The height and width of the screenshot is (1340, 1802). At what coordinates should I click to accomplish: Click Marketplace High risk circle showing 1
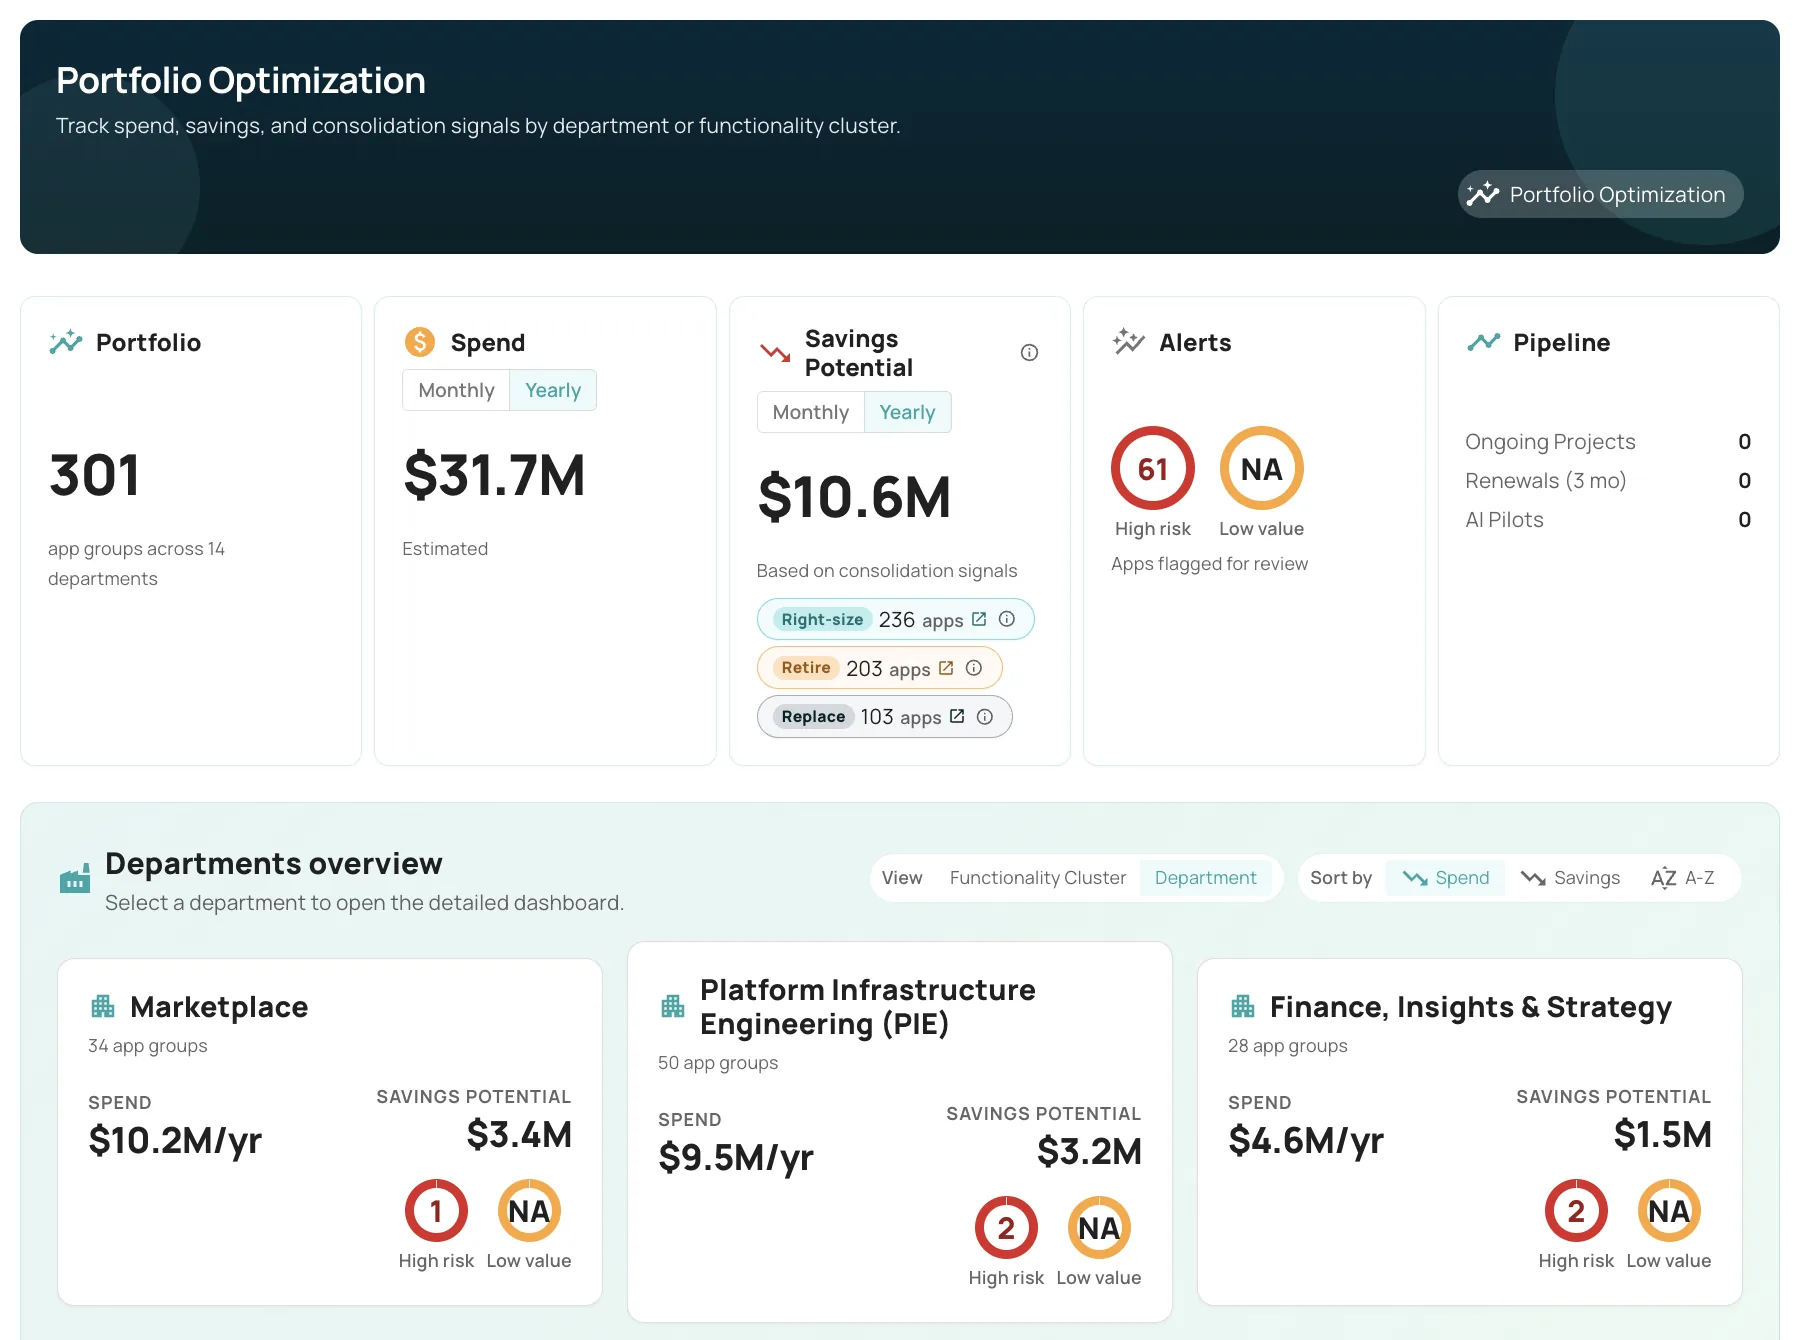(436, 1210)
